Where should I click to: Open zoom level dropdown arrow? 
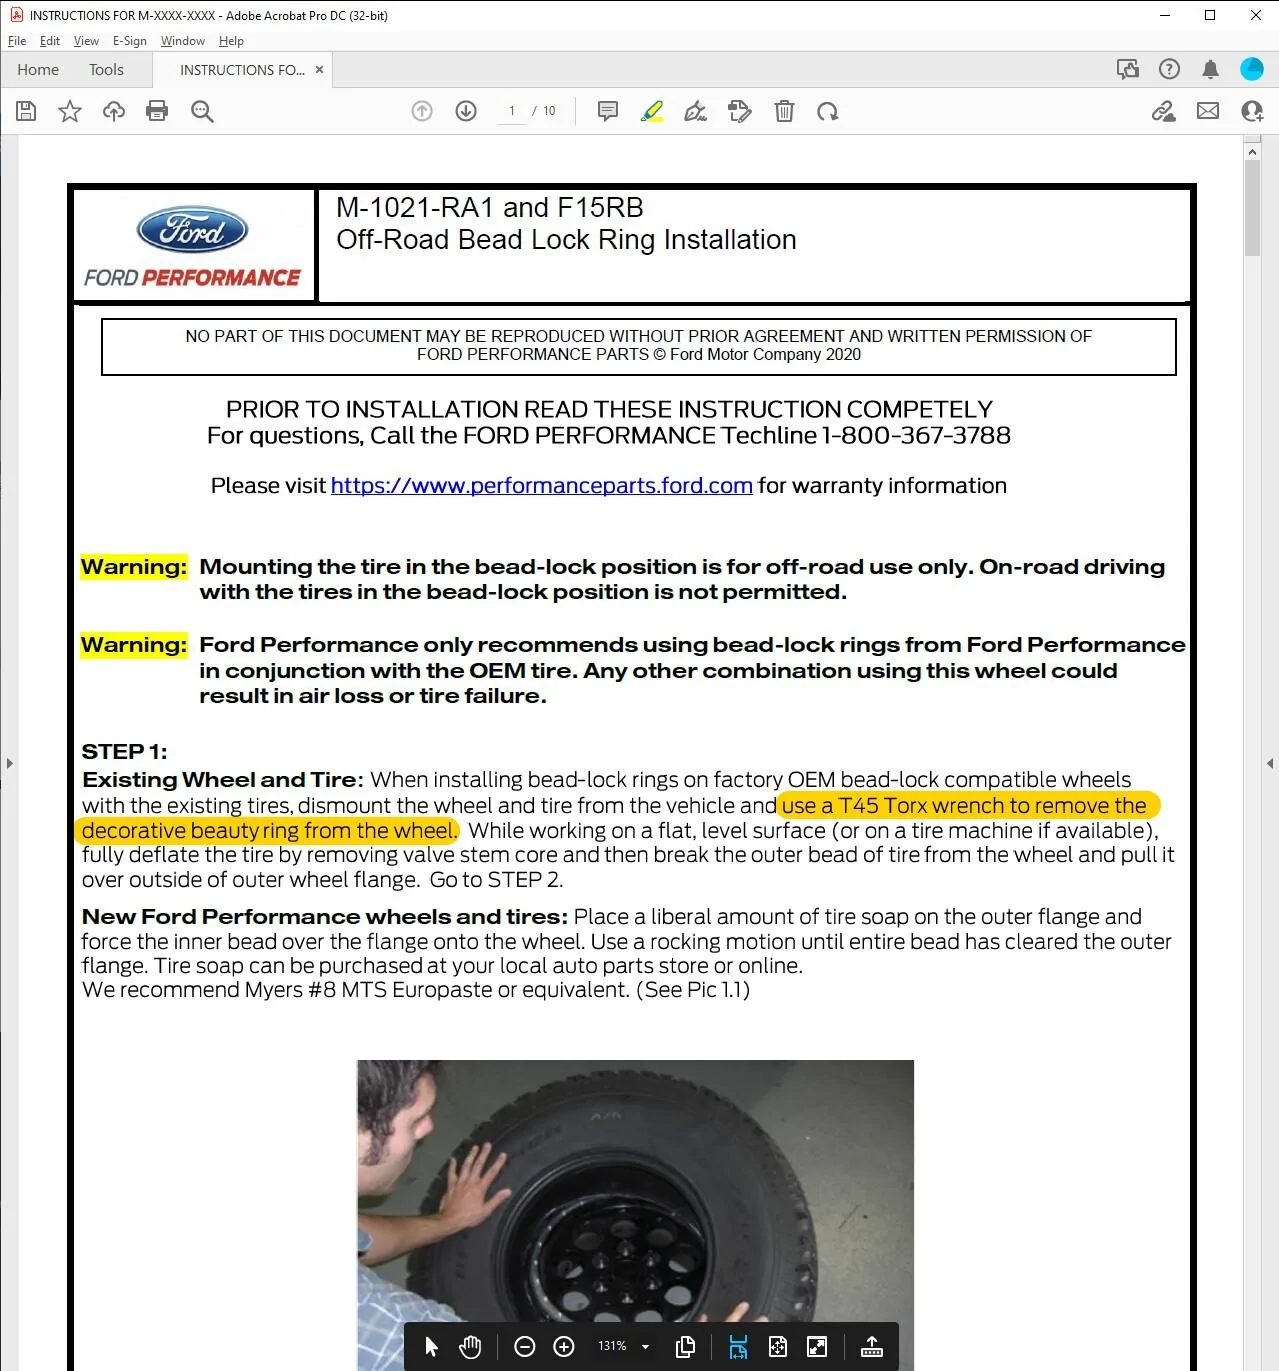click(645, 1347)
